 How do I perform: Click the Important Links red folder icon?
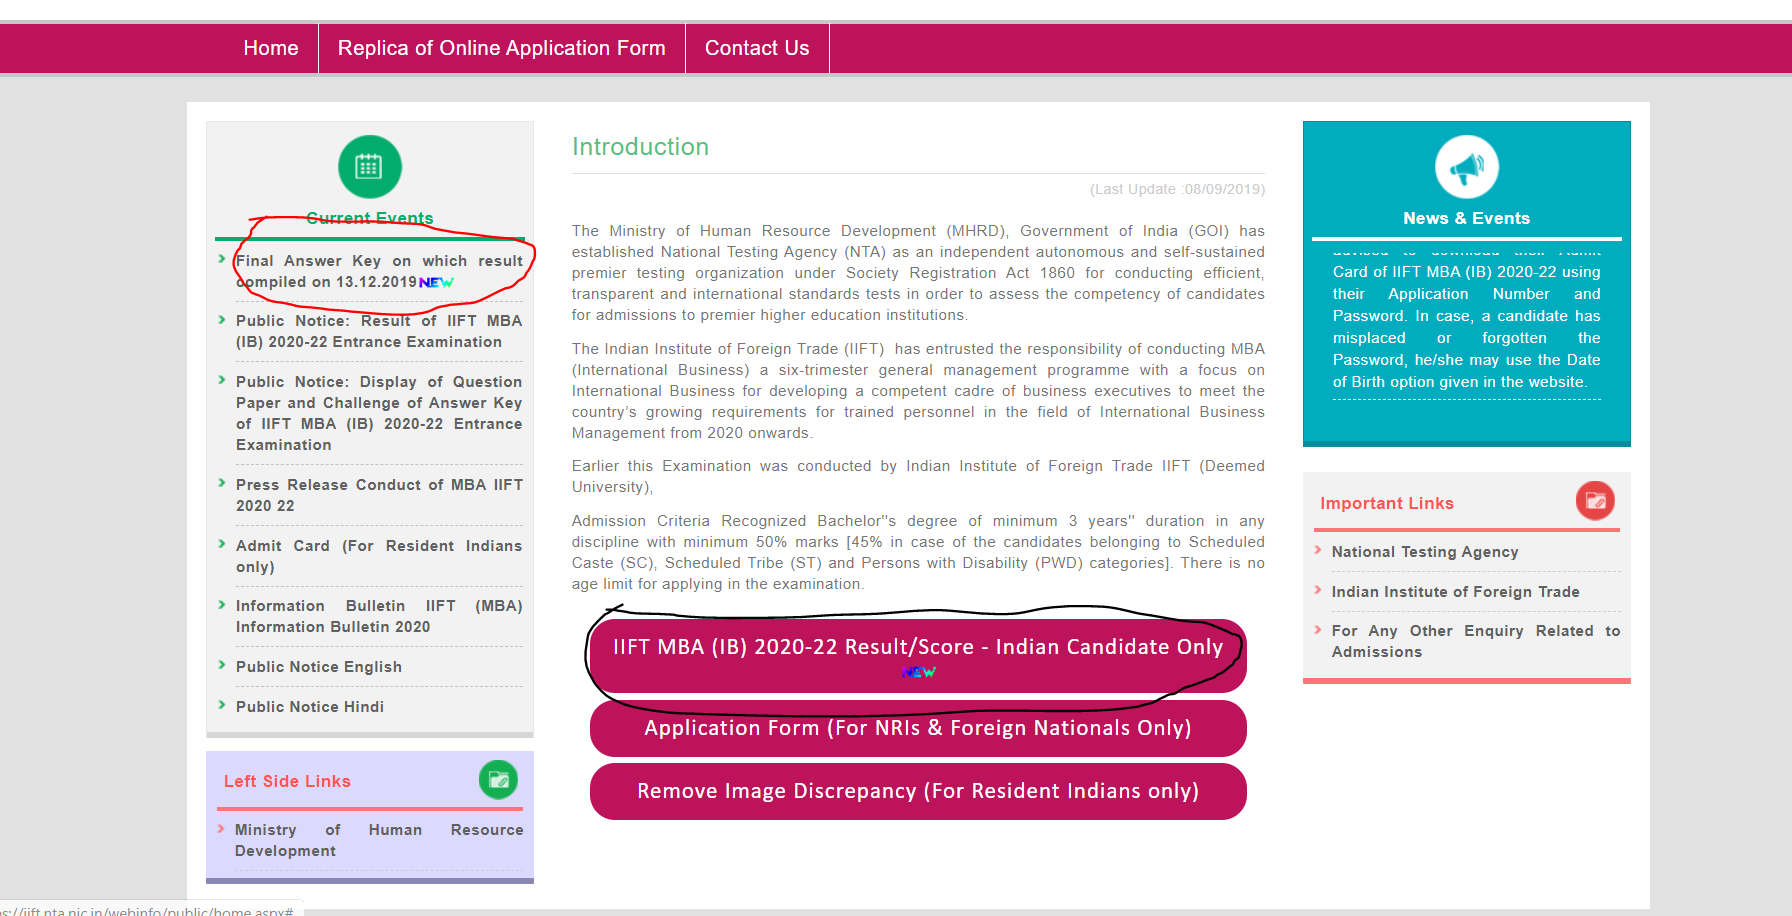click(1596, 501)
